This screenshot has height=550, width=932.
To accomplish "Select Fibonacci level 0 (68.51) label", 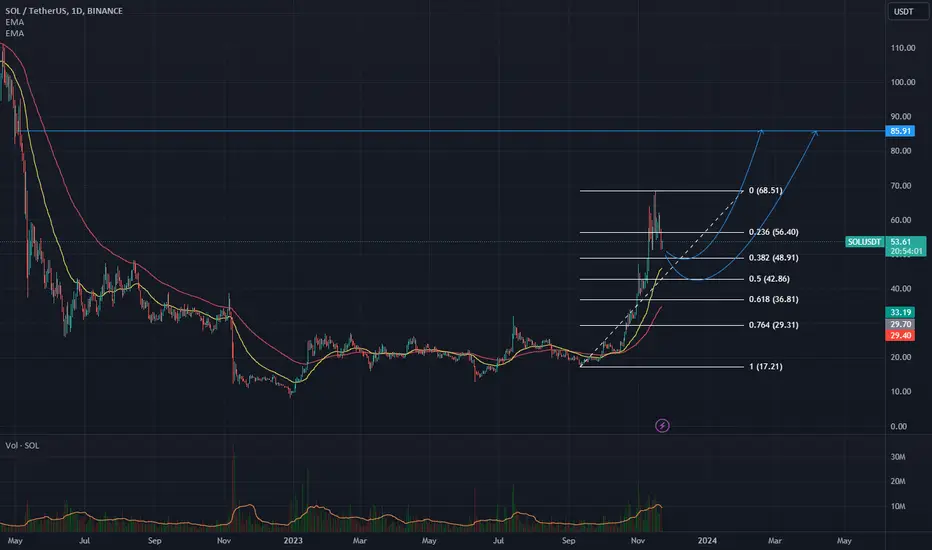I will pos(766,190).
